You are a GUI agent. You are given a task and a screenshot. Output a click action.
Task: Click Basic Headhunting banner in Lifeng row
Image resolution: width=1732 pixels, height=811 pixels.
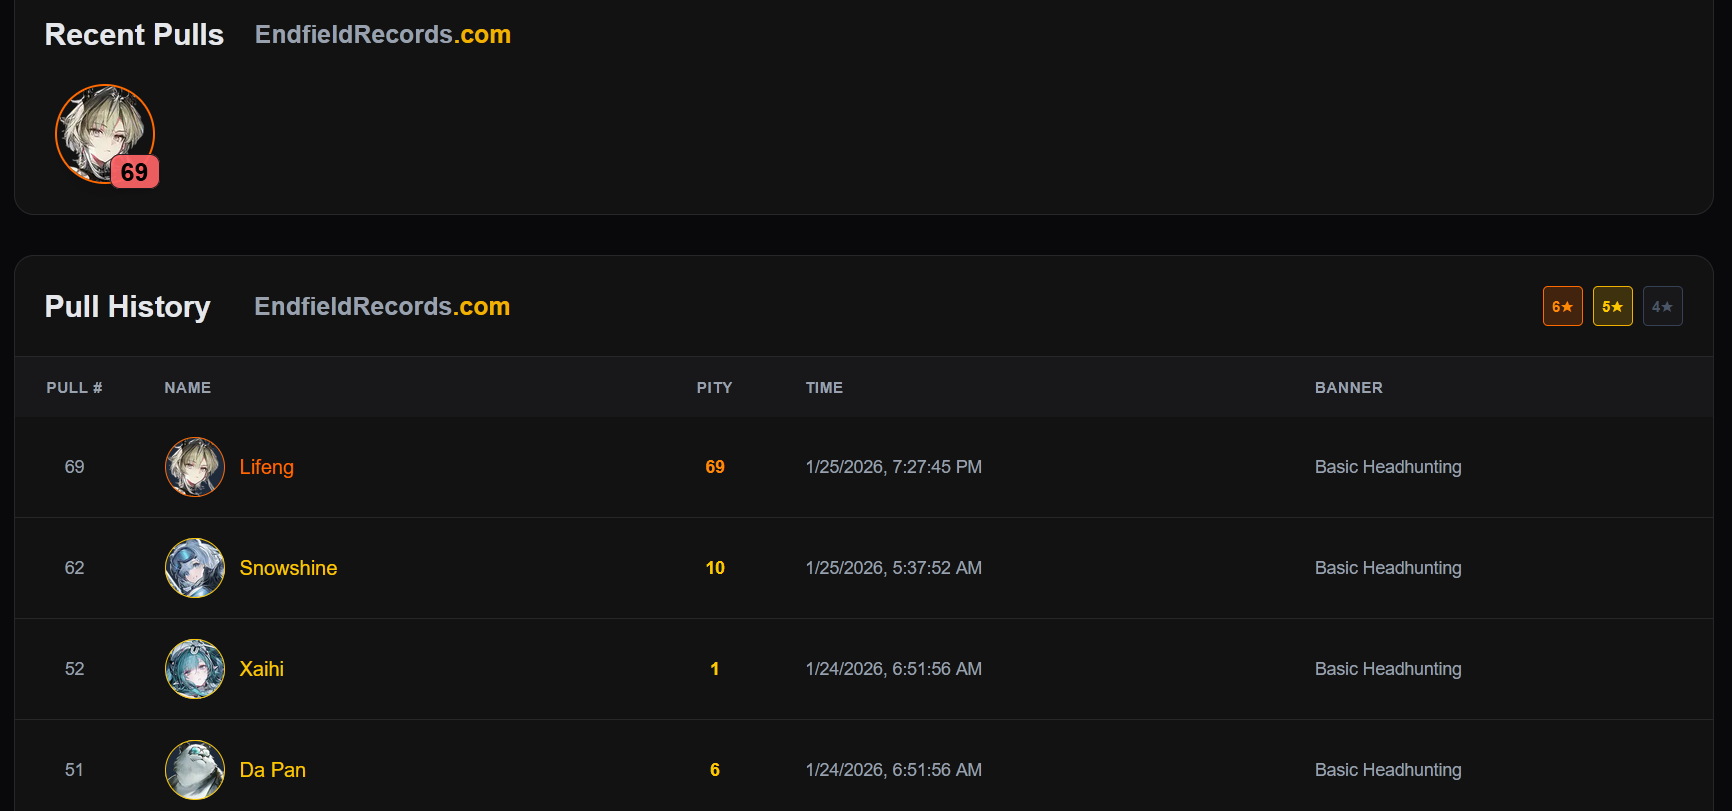tap(1388, 467)
